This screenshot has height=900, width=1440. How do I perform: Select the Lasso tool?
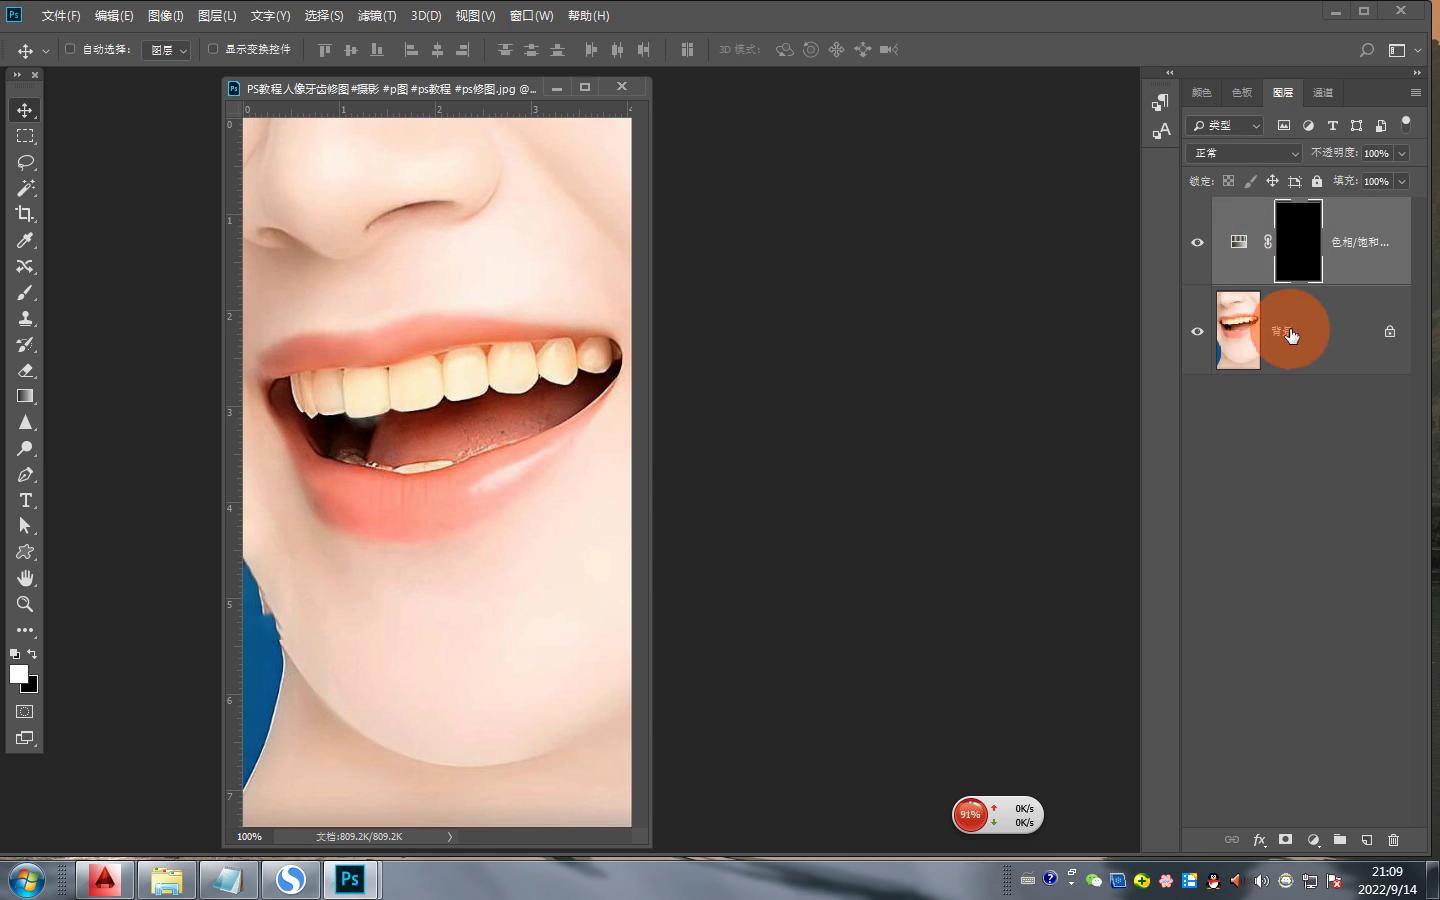pyautogui.click(x=25, y=162)
